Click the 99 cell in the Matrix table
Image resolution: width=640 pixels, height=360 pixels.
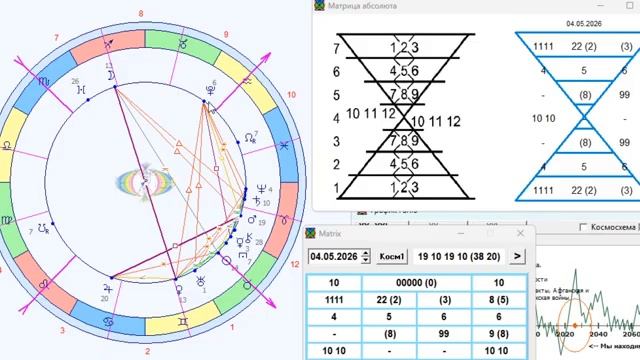click(x=444, y=334)
